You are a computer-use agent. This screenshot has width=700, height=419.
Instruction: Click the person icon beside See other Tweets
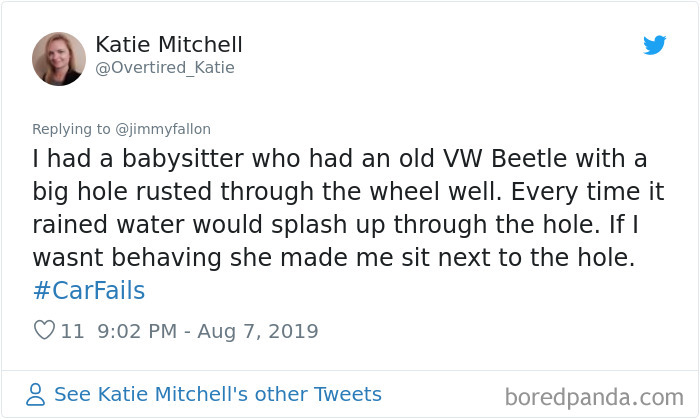(x=36, y=394)
